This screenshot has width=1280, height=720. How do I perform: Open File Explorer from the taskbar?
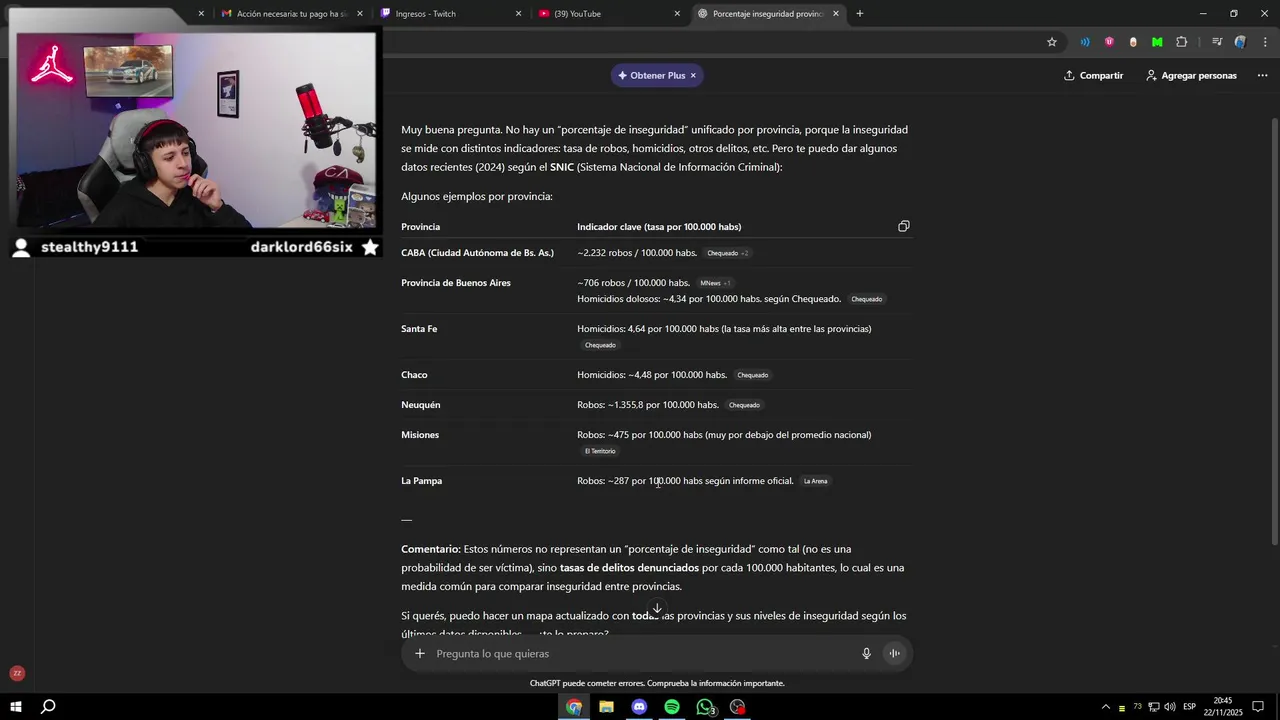(x=606, y=707)
